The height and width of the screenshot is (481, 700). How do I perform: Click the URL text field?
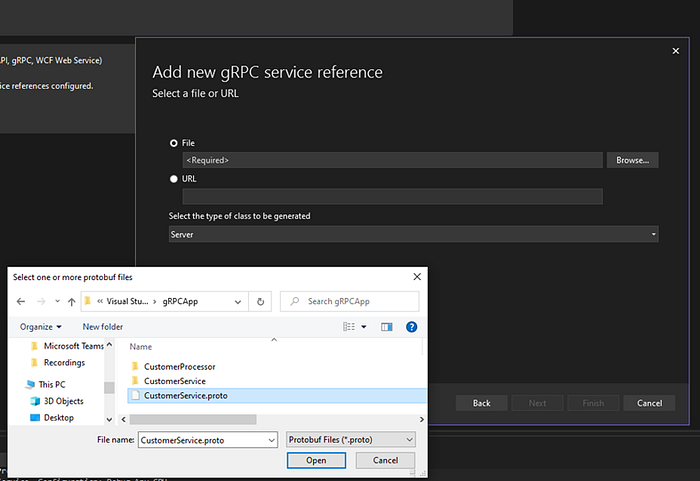pos(392,196)
